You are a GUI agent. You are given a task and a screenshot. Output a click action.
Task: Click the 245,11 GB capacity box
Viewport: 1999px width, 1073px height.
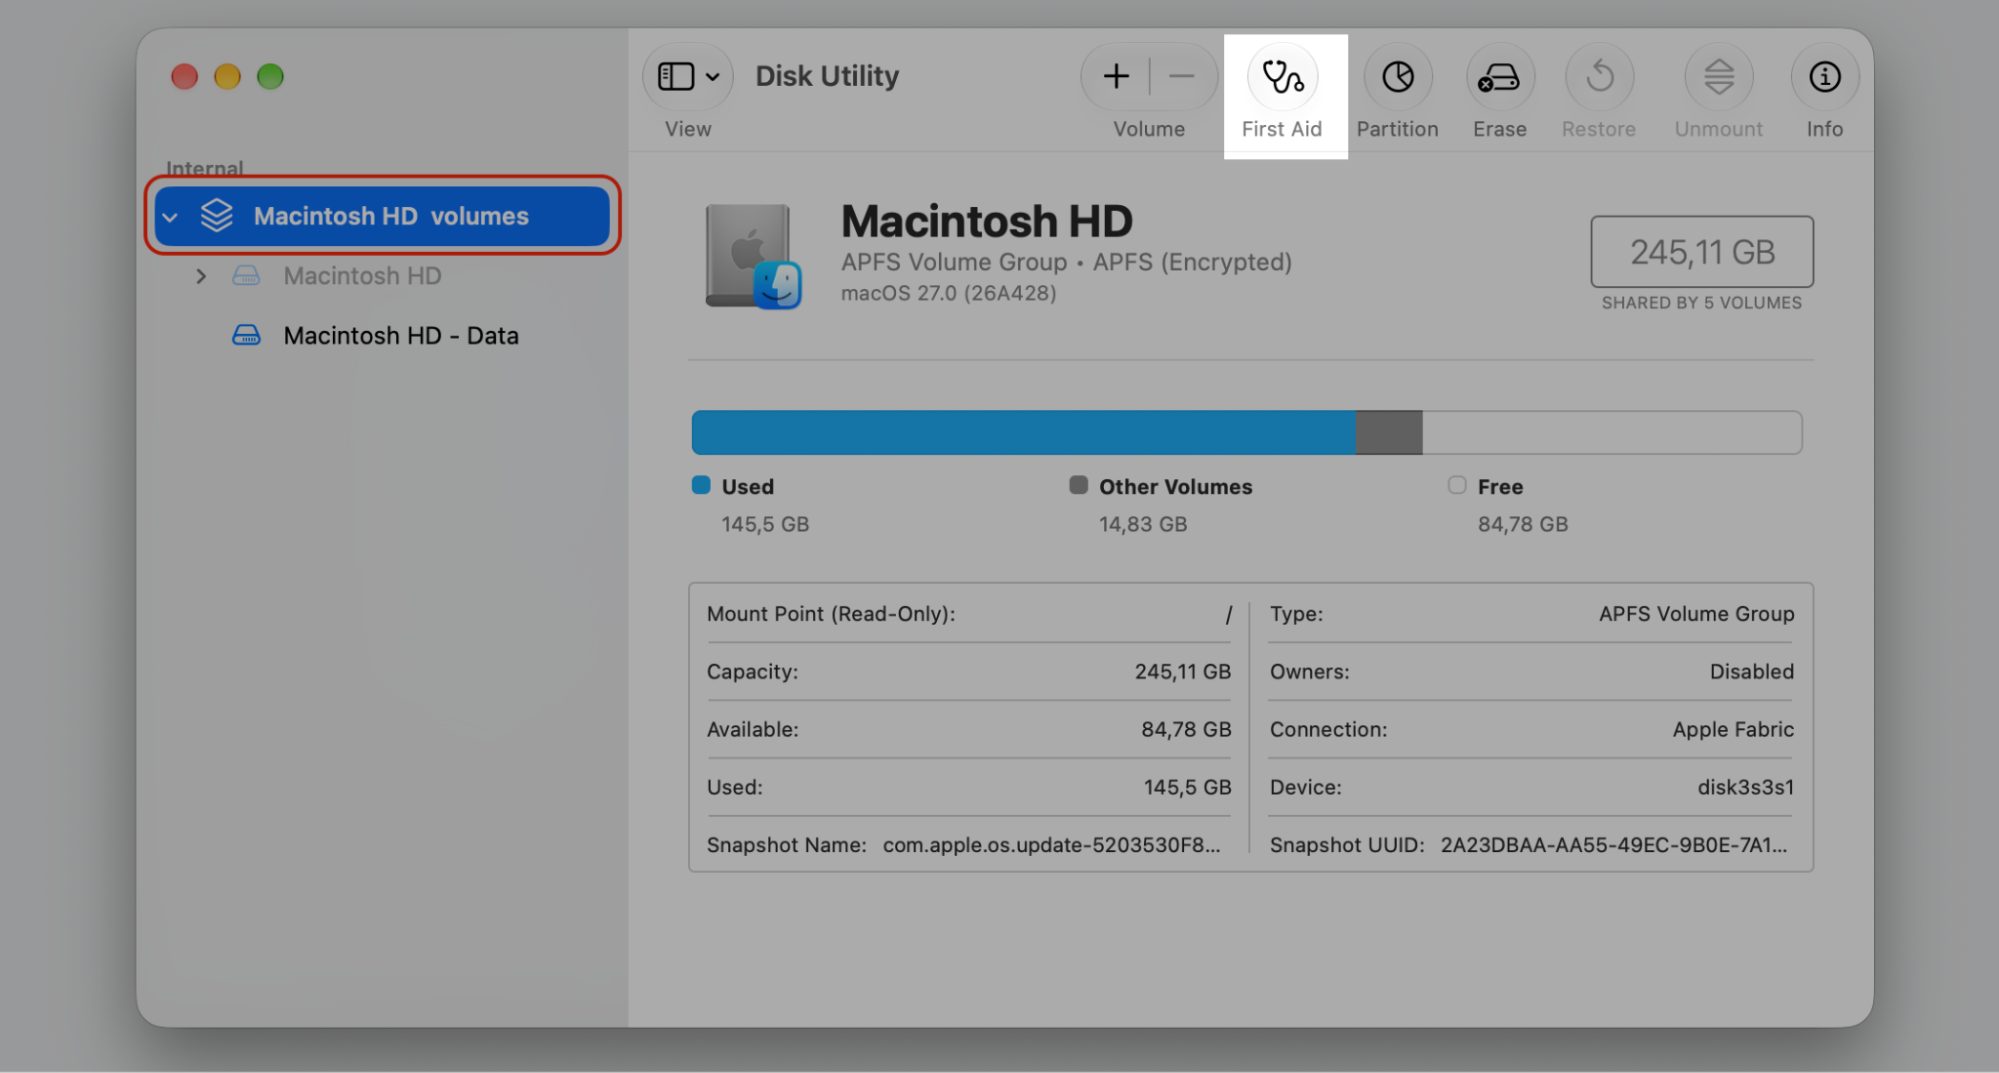pos(1702,252)
